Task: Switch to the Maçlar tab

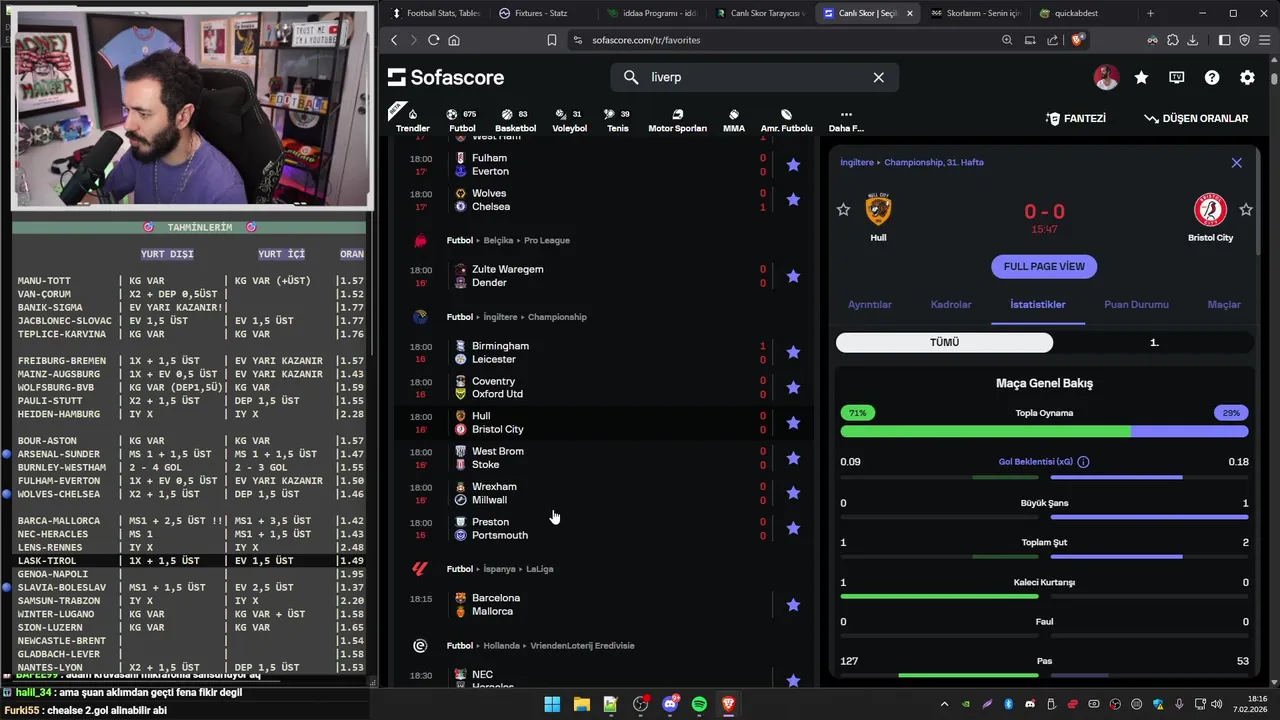Action: [1224, 304]
